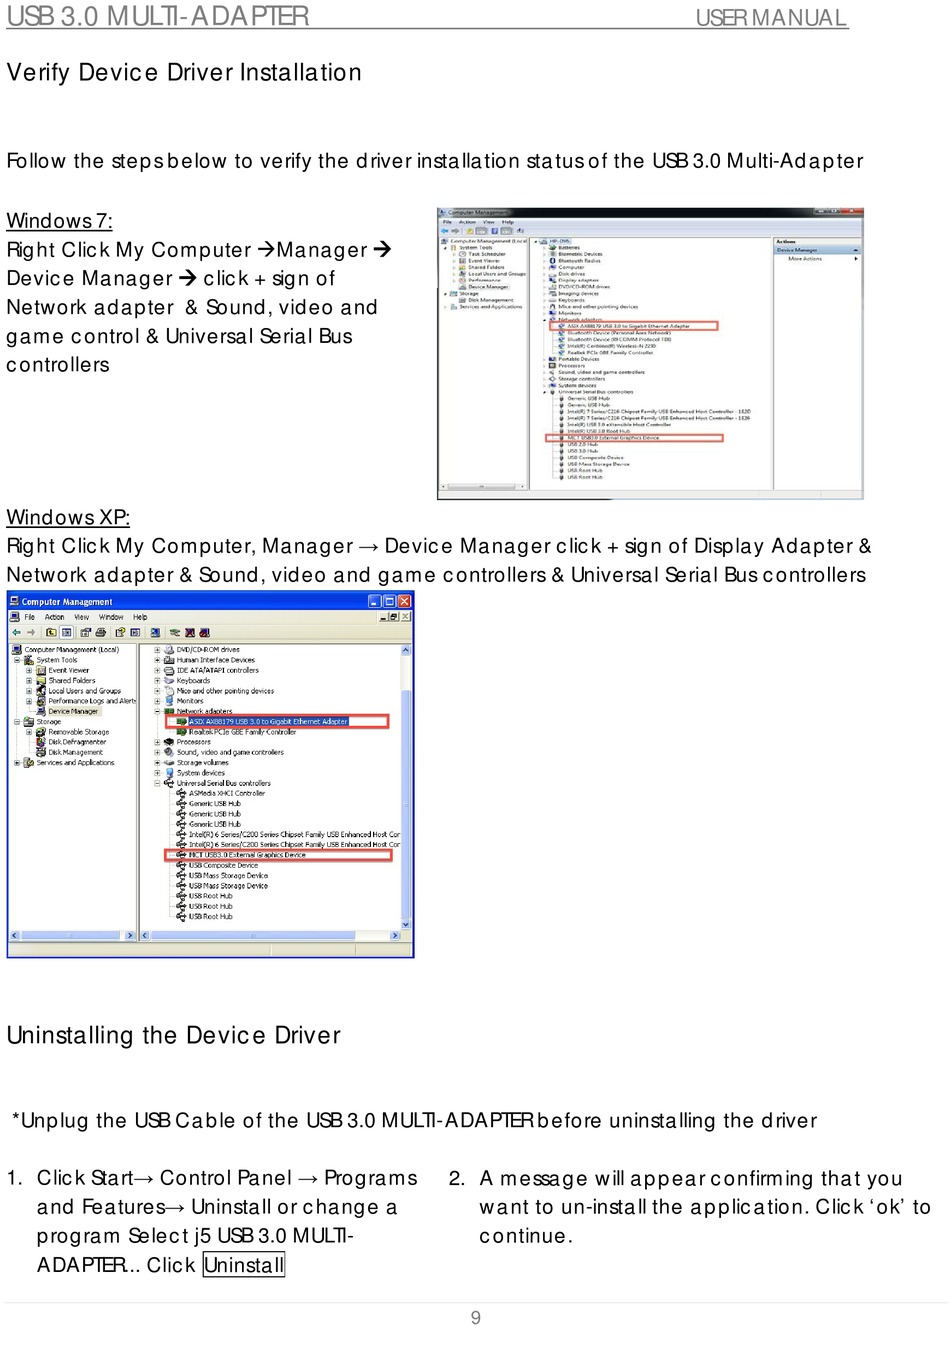Collapse Universal Serial Bus controllers node in XP list
The height and width of the screenshot is (1370, 950).
tap(157, 783)
